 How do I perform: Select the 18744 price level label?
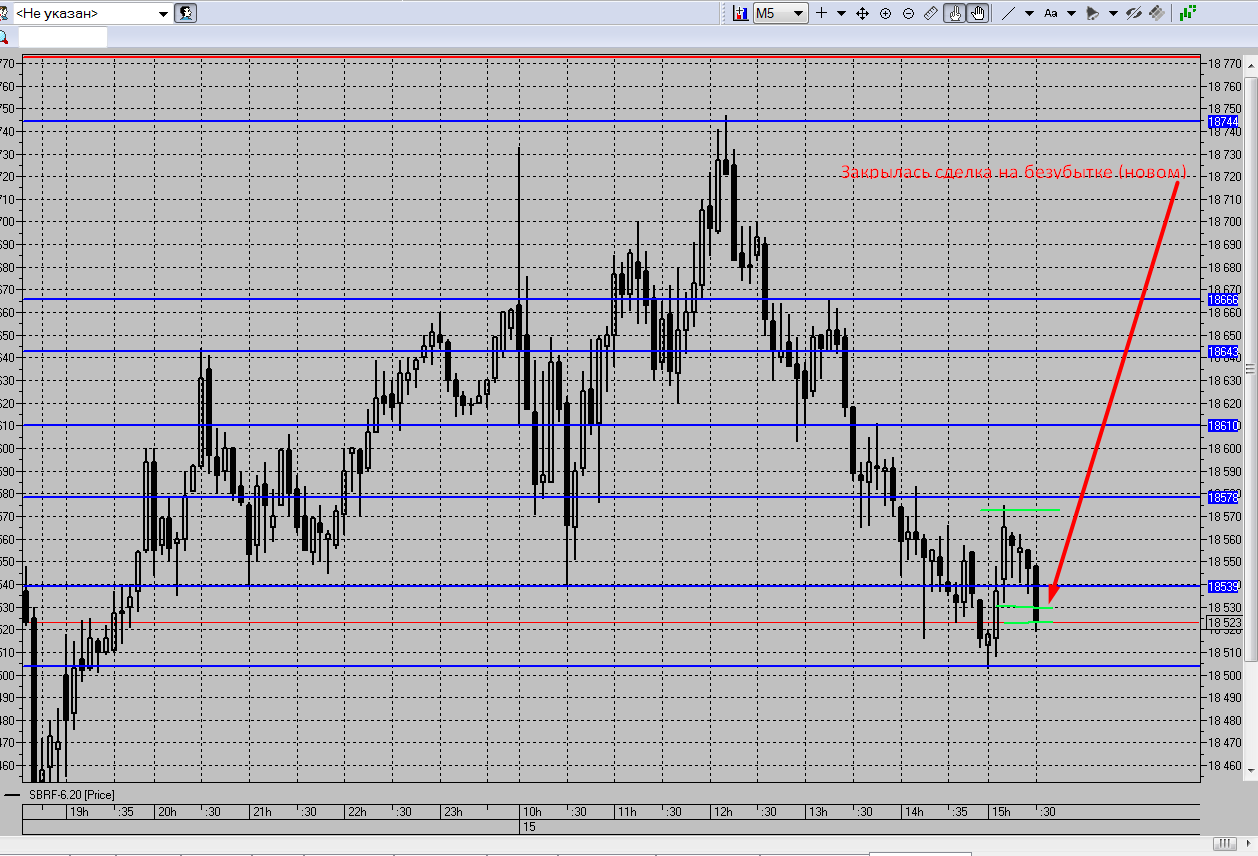click(x=1223, y=121)
